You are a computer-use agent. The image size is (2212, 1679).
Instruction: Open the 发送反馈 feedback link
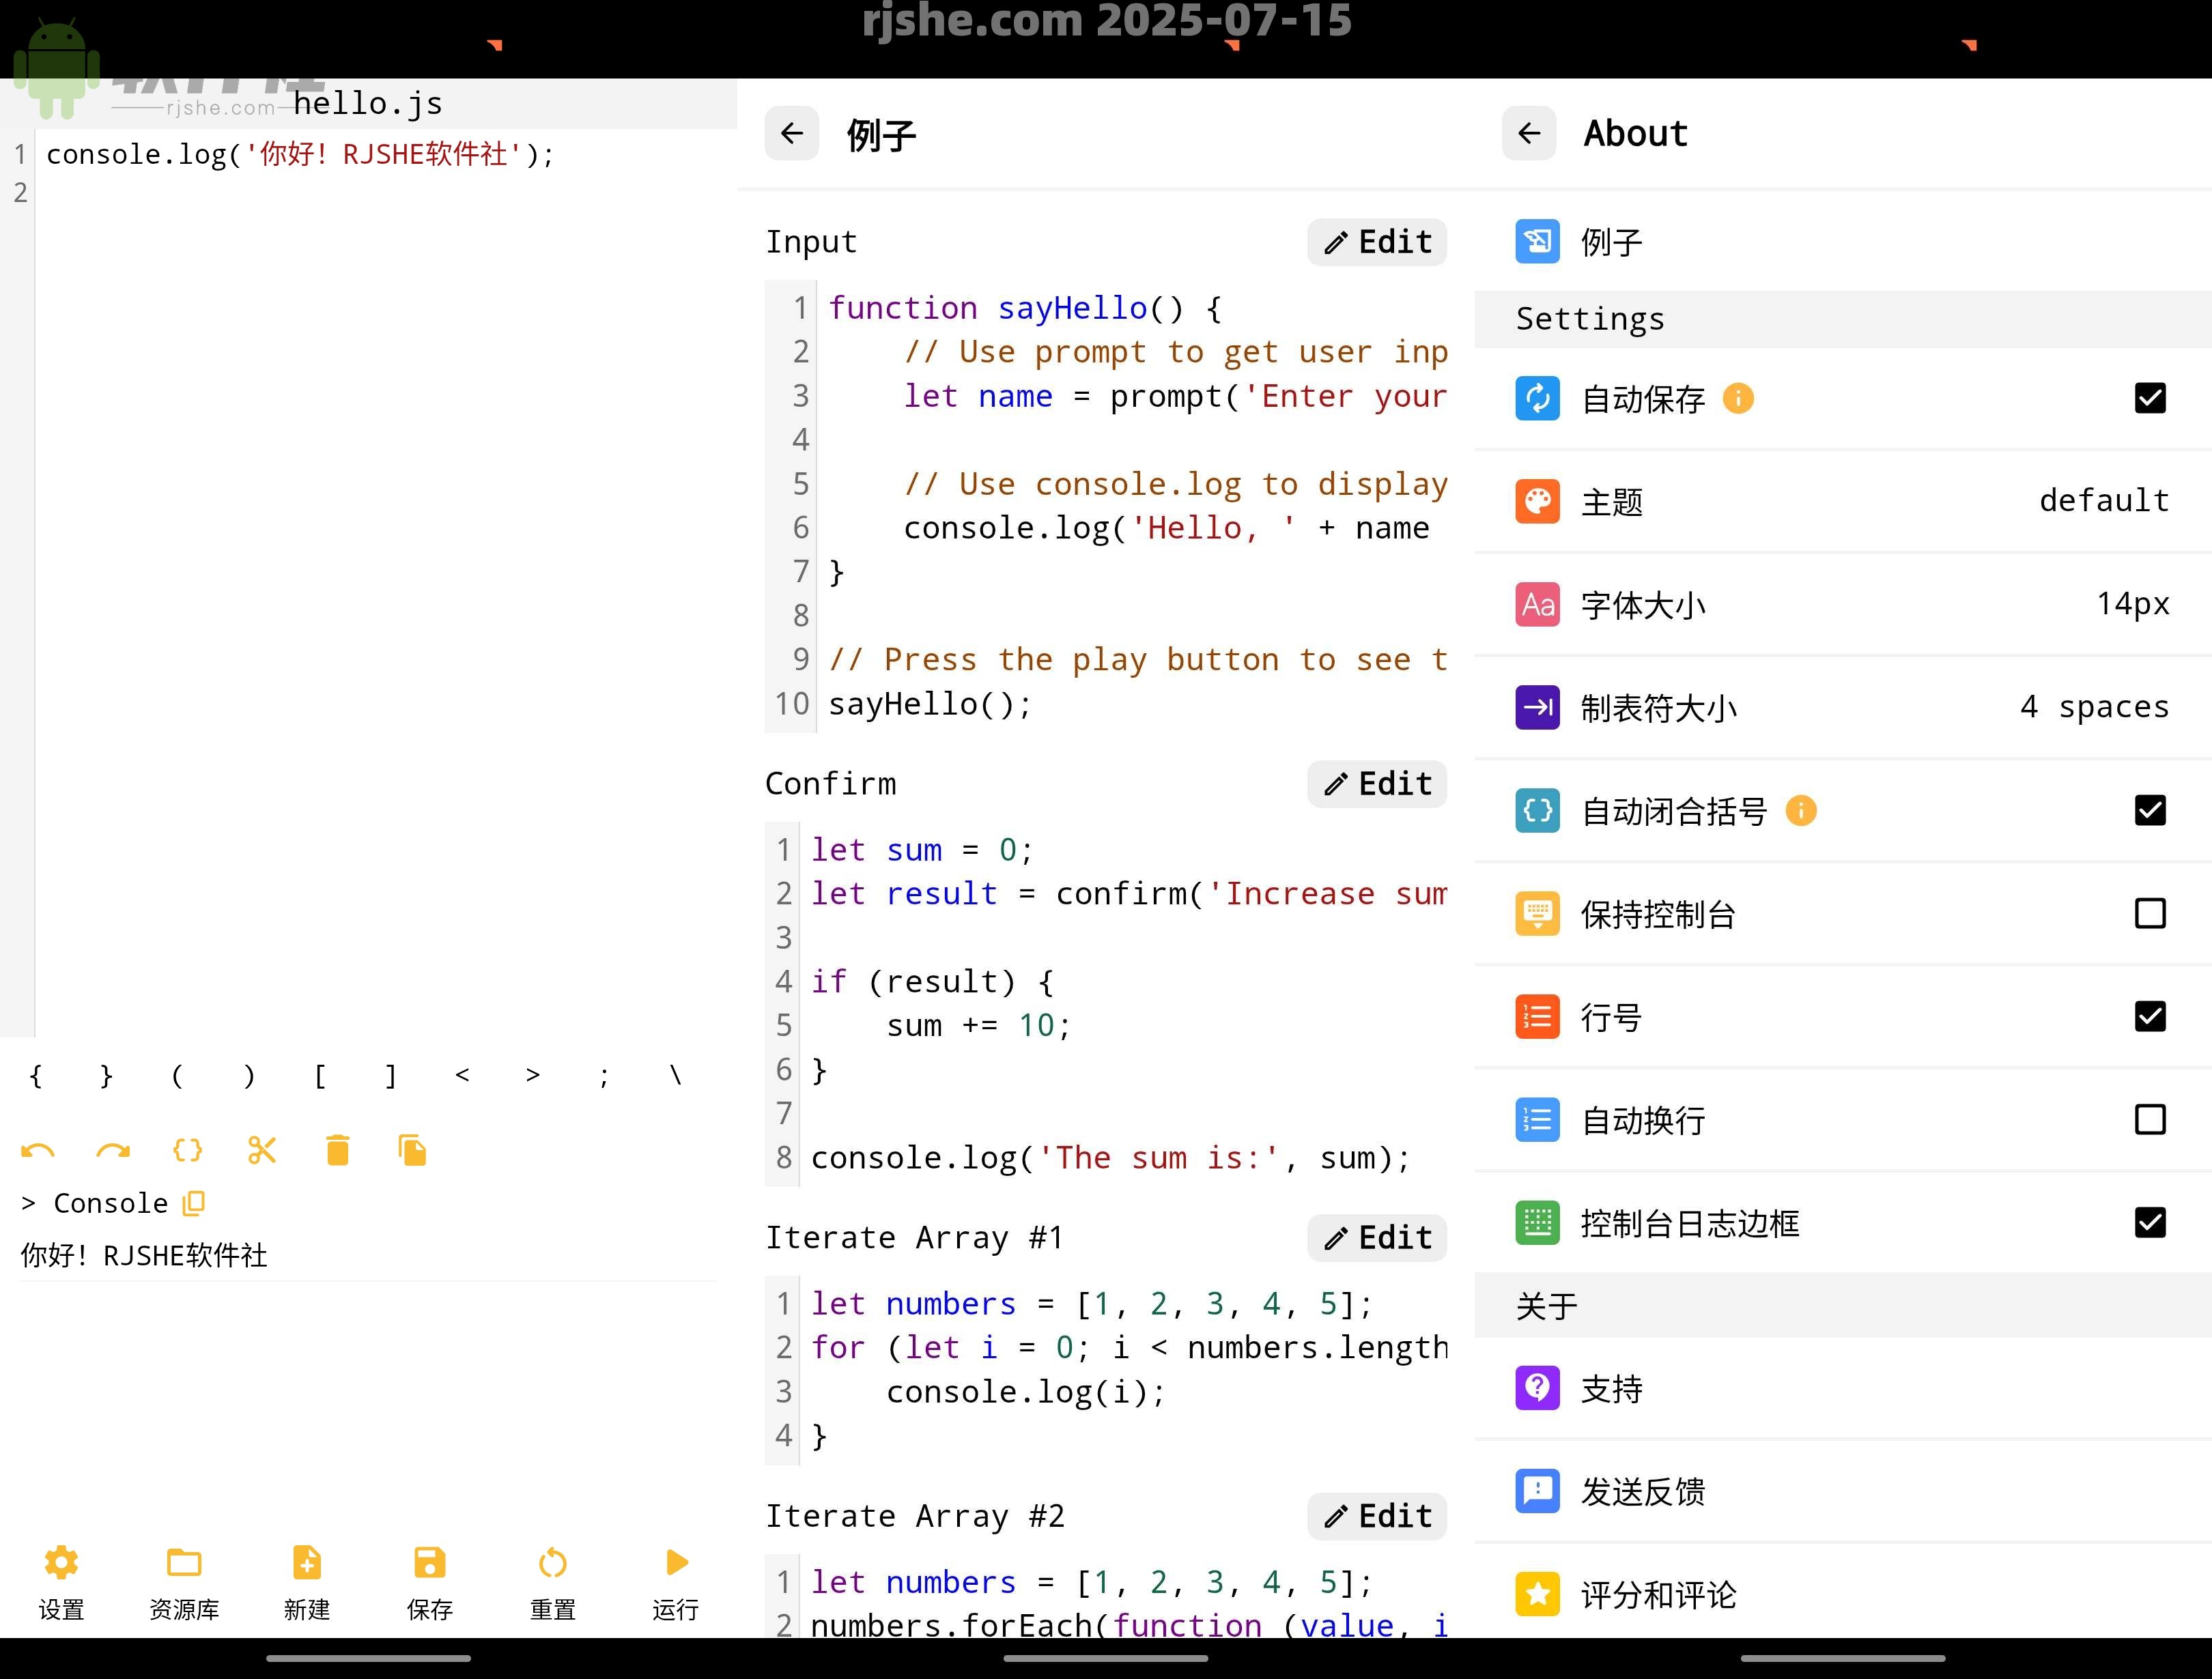click(1644, 1491)
